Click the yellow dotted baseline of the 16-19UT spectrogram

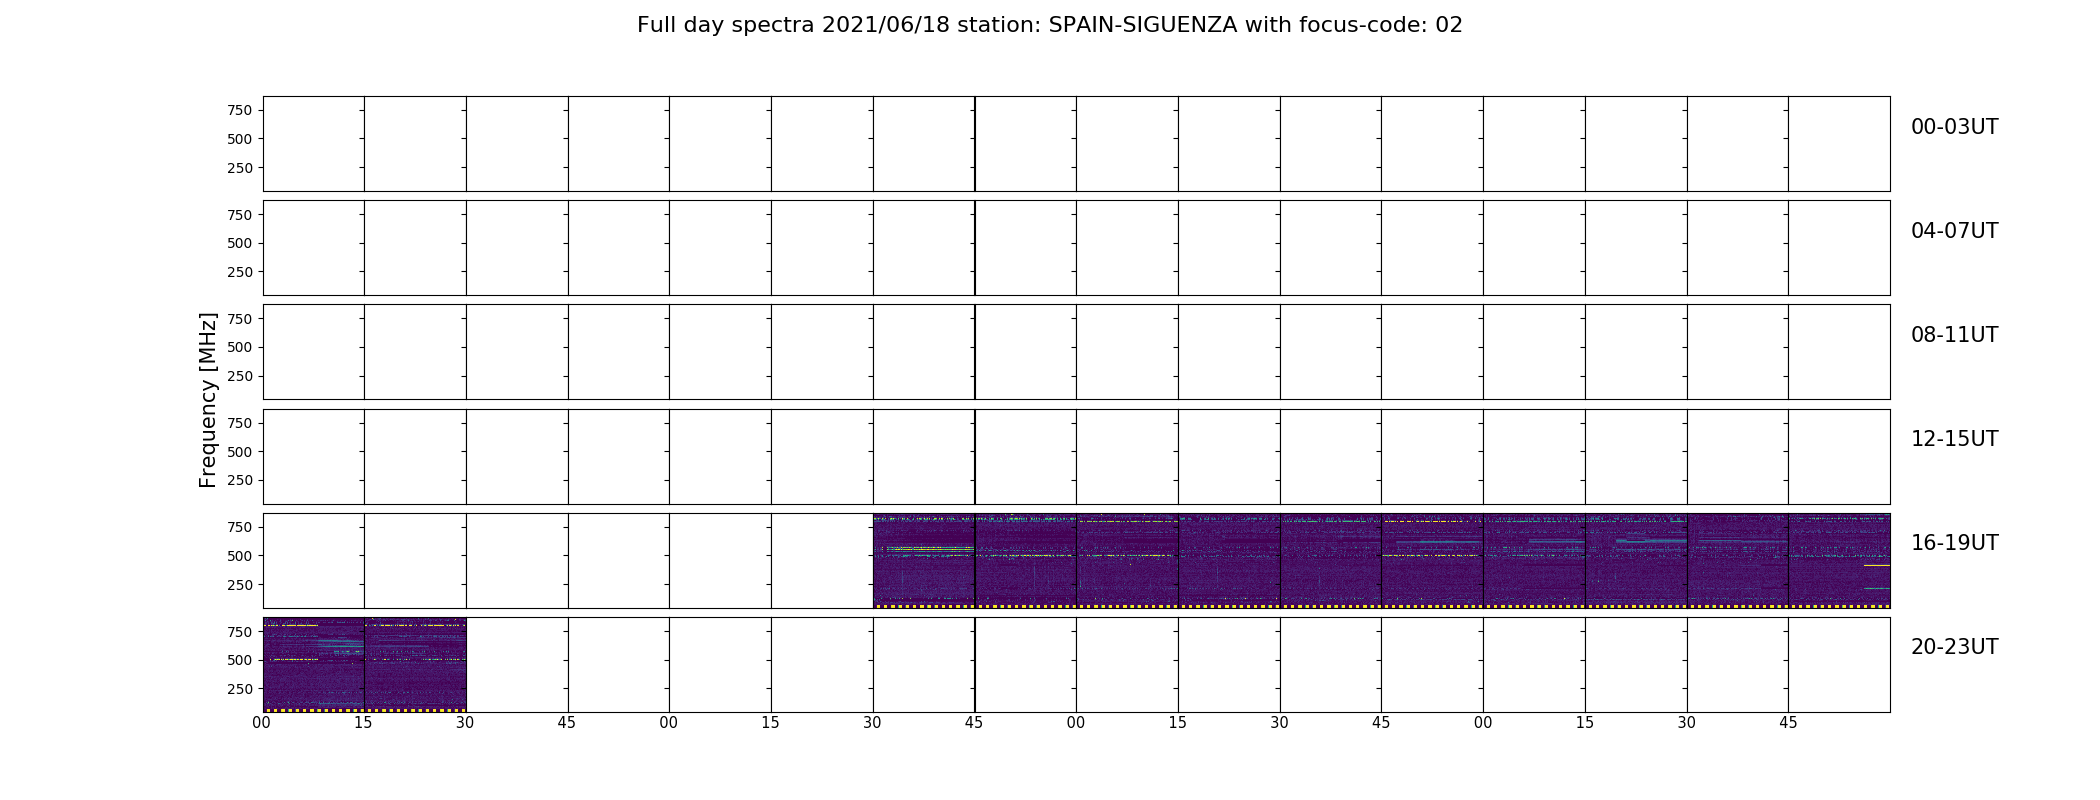pos(1381,606)
